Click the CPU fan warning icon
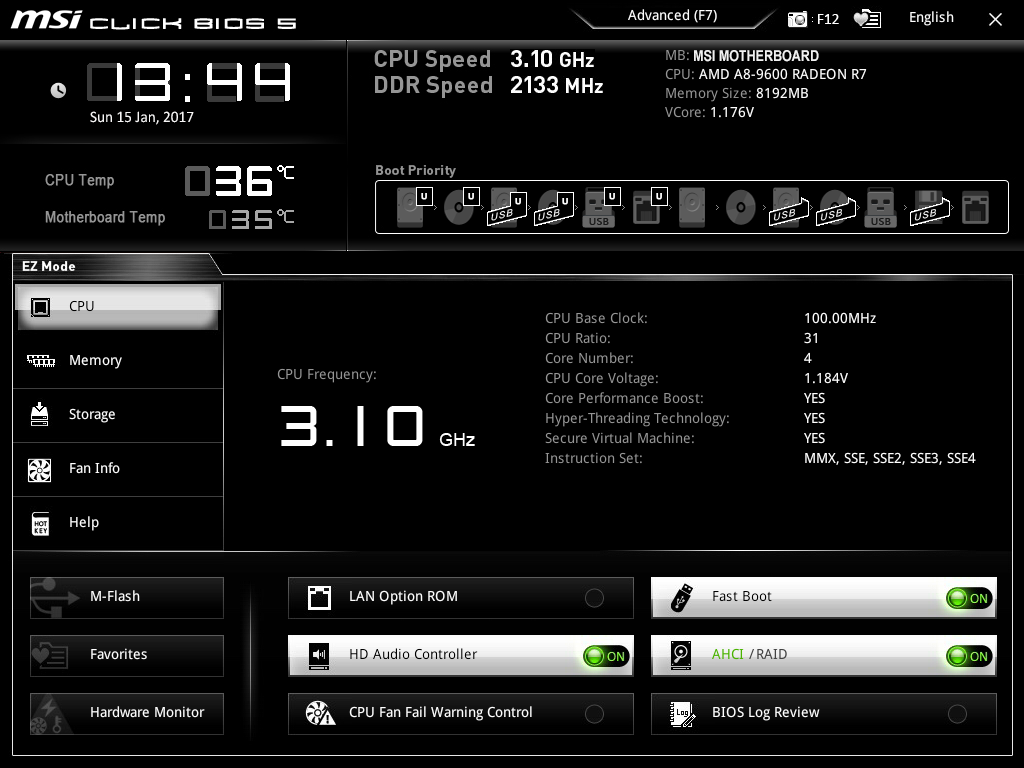 [x=319, y=713]
